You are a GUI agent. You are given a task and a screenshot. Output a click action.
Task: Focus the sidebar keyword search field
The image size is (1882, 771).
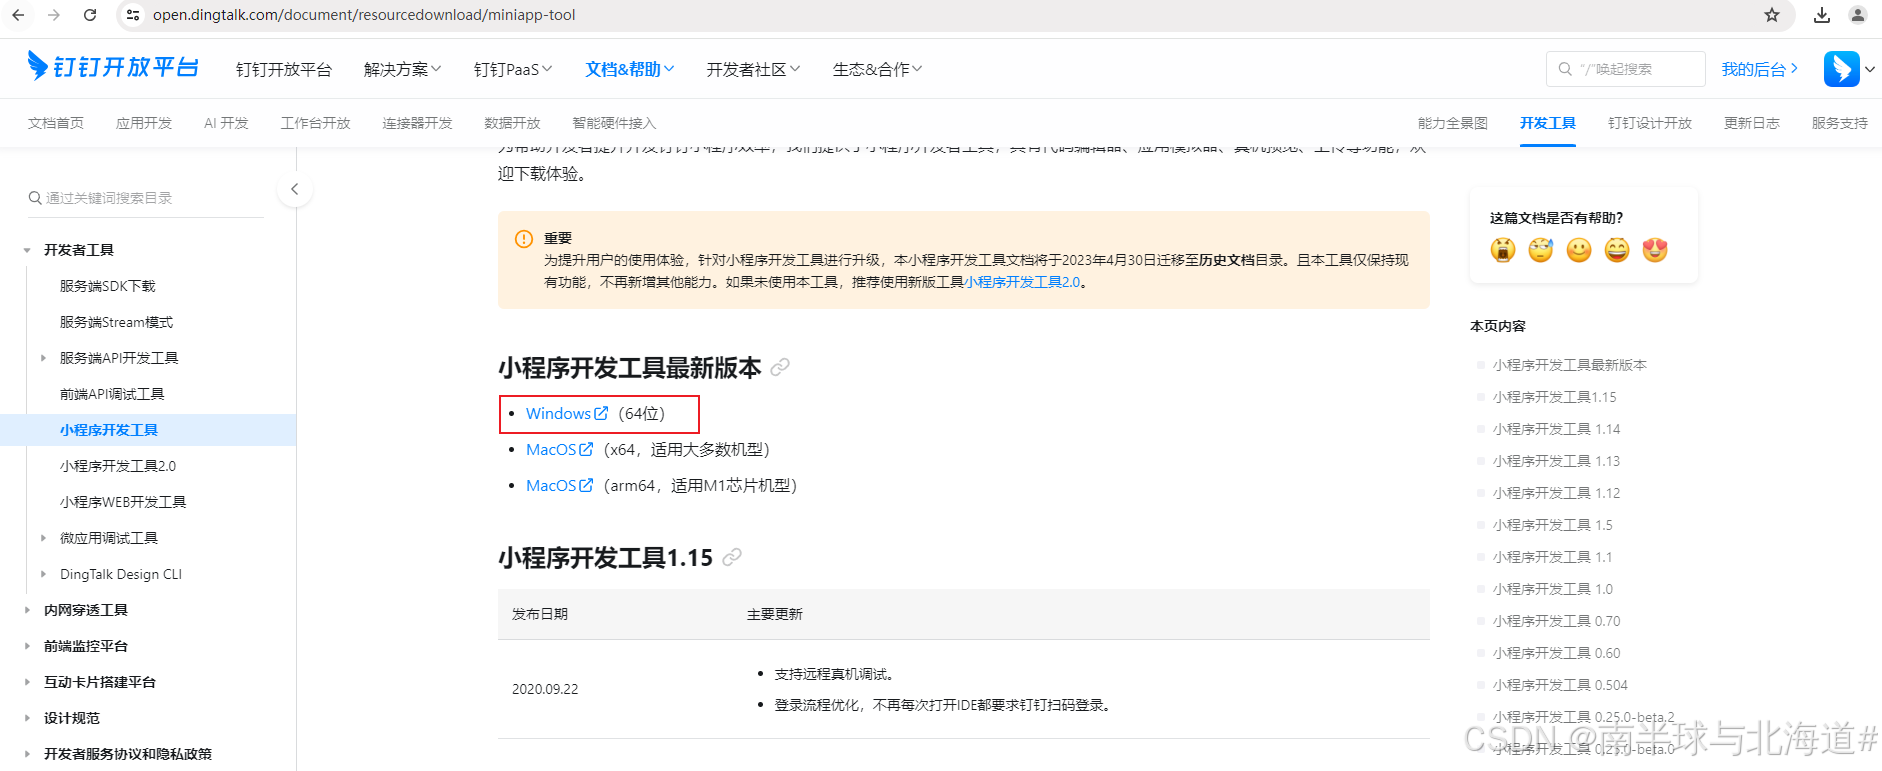(145, 198)
